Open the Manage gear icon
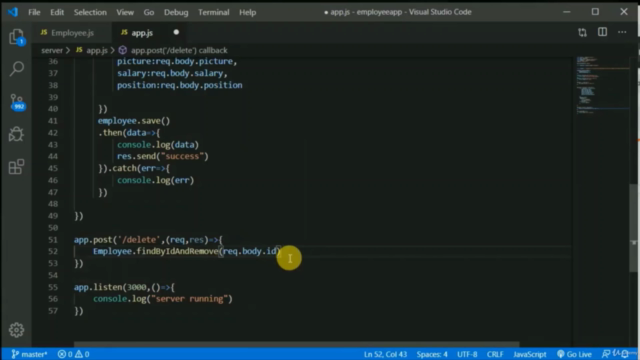This screenshot has height=360, width=640. (x=16, y=330)
